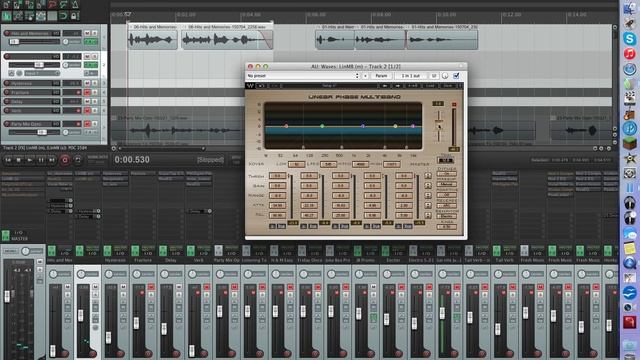This screenshot has width=640, height=360.
Task: Solo the Party Mix Ops track
Action: click(x=94, y=124)
